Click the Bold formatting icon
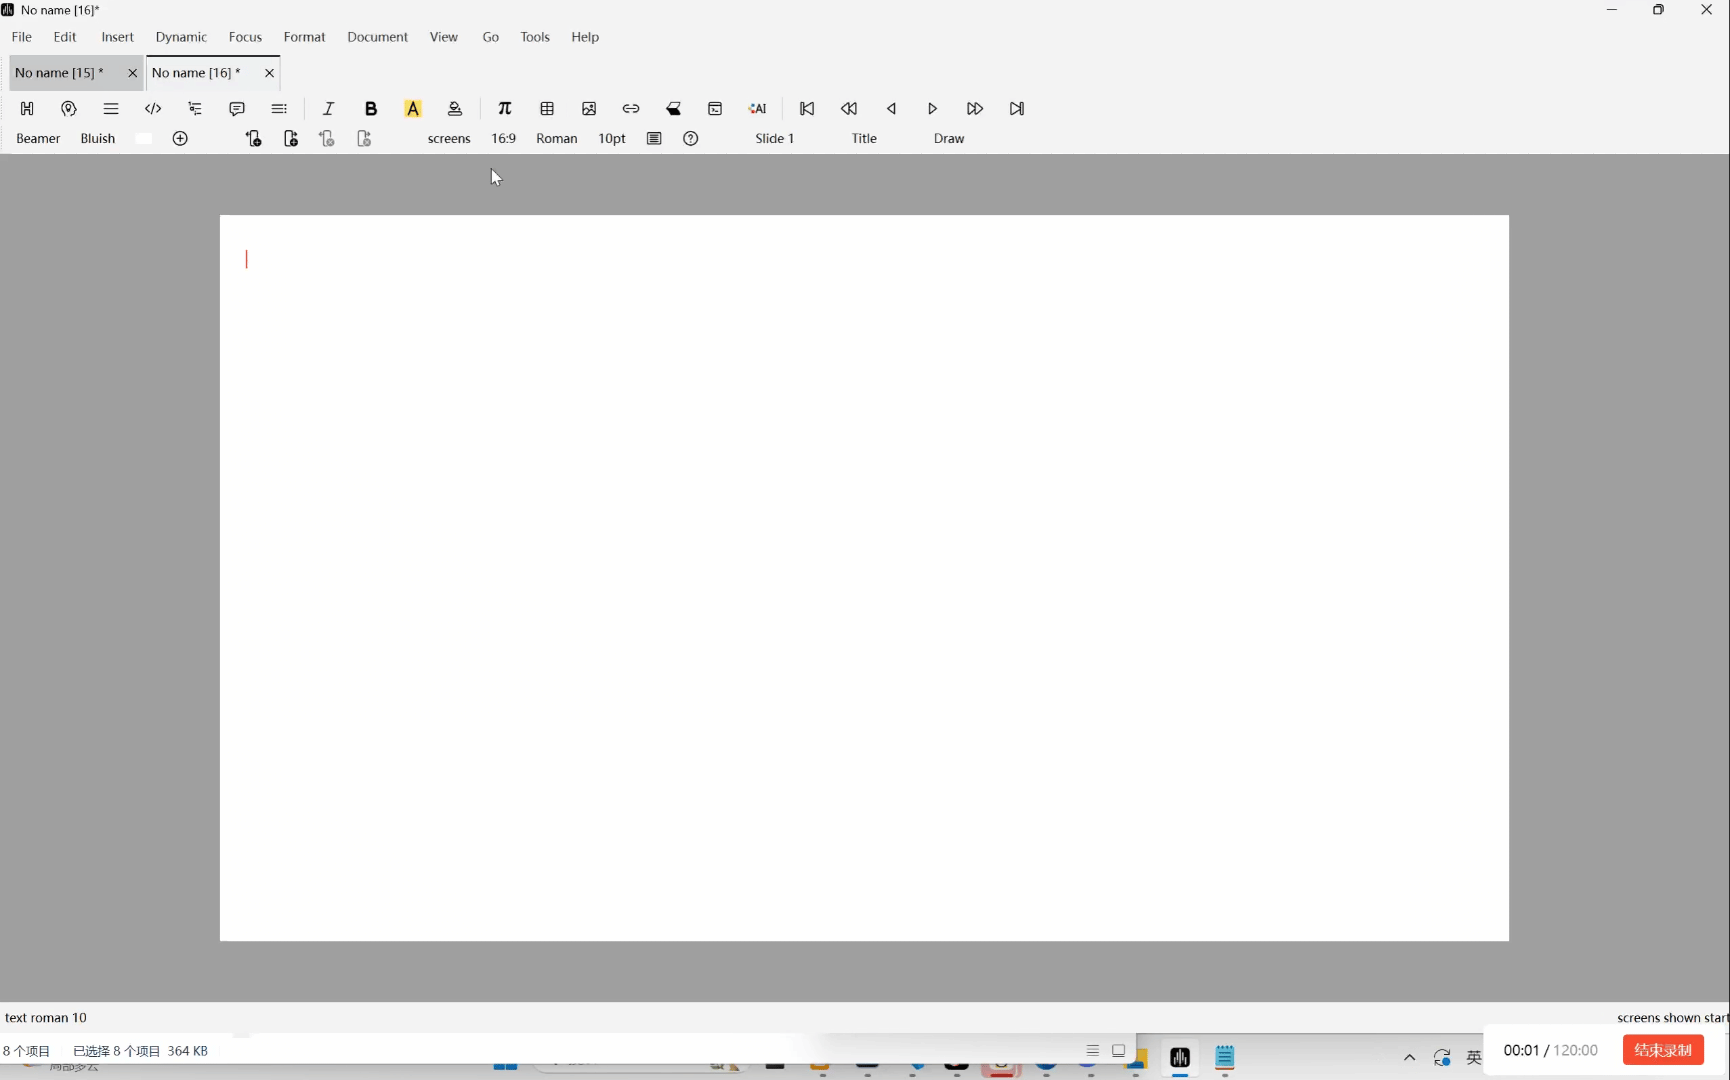Viewport: 1730px width, 1080px height. point(371,109)
